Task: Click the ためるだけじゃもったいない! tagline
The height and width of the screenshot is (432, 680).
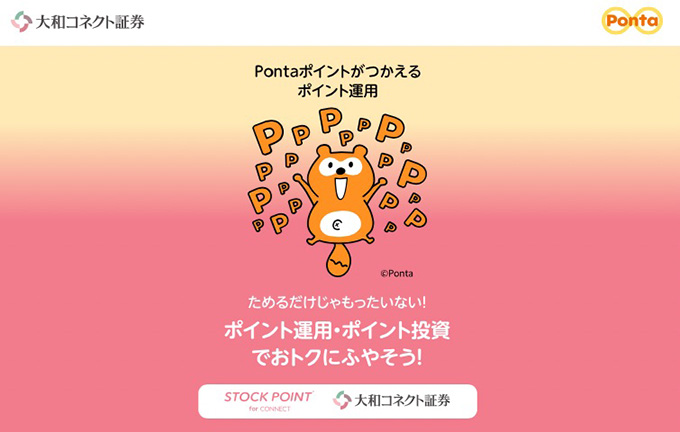Action: pos(337,302)
